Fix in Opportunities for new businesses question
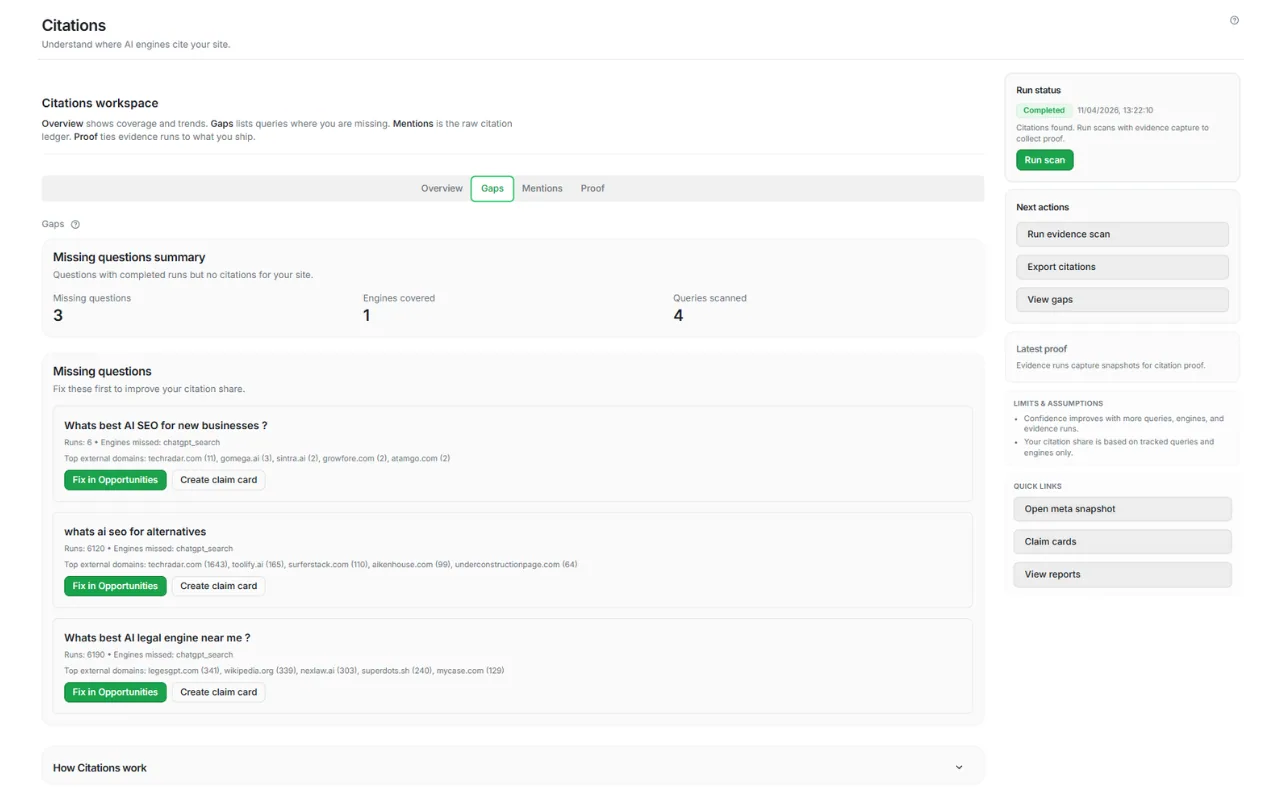 (115, 480)
